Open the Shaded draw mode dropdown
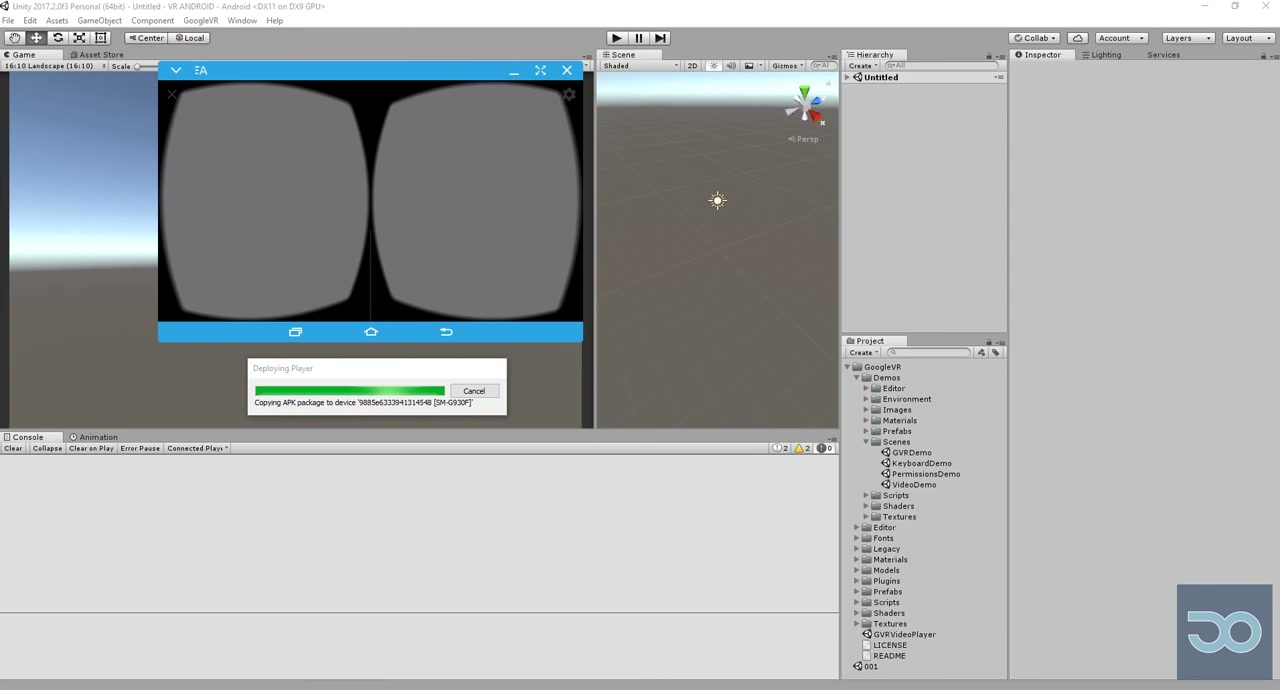This screenshot has height=690, width=1280. click(x=640, y=66)
